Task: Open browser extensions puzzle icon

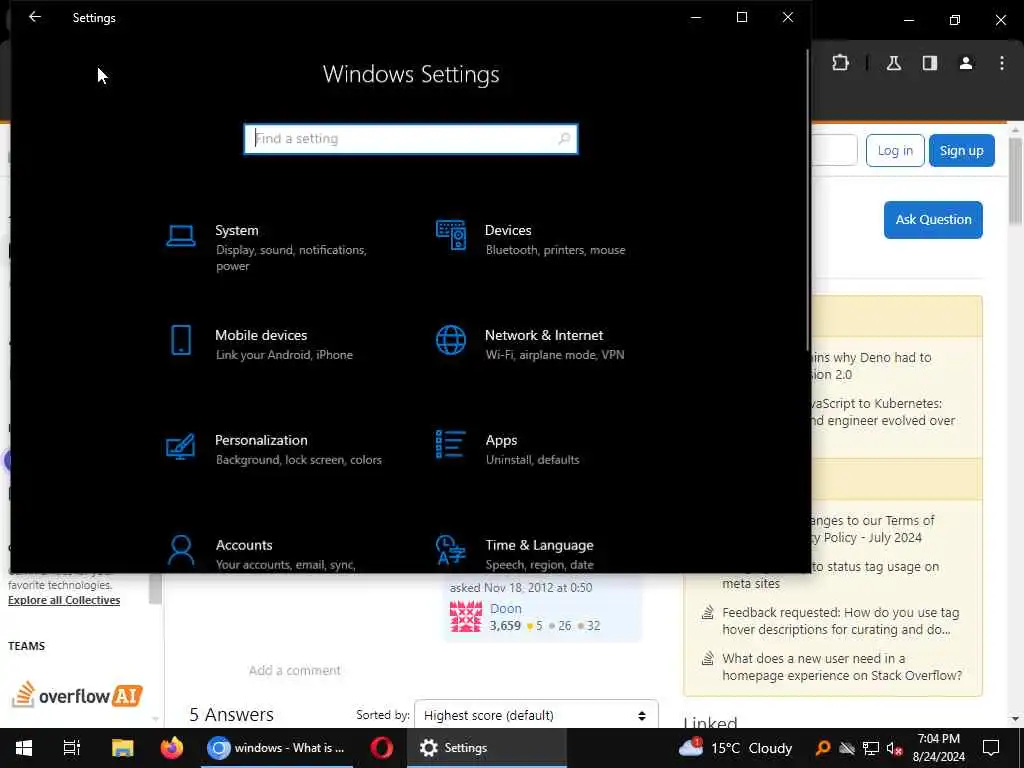Action: click(x=840, y=63)
